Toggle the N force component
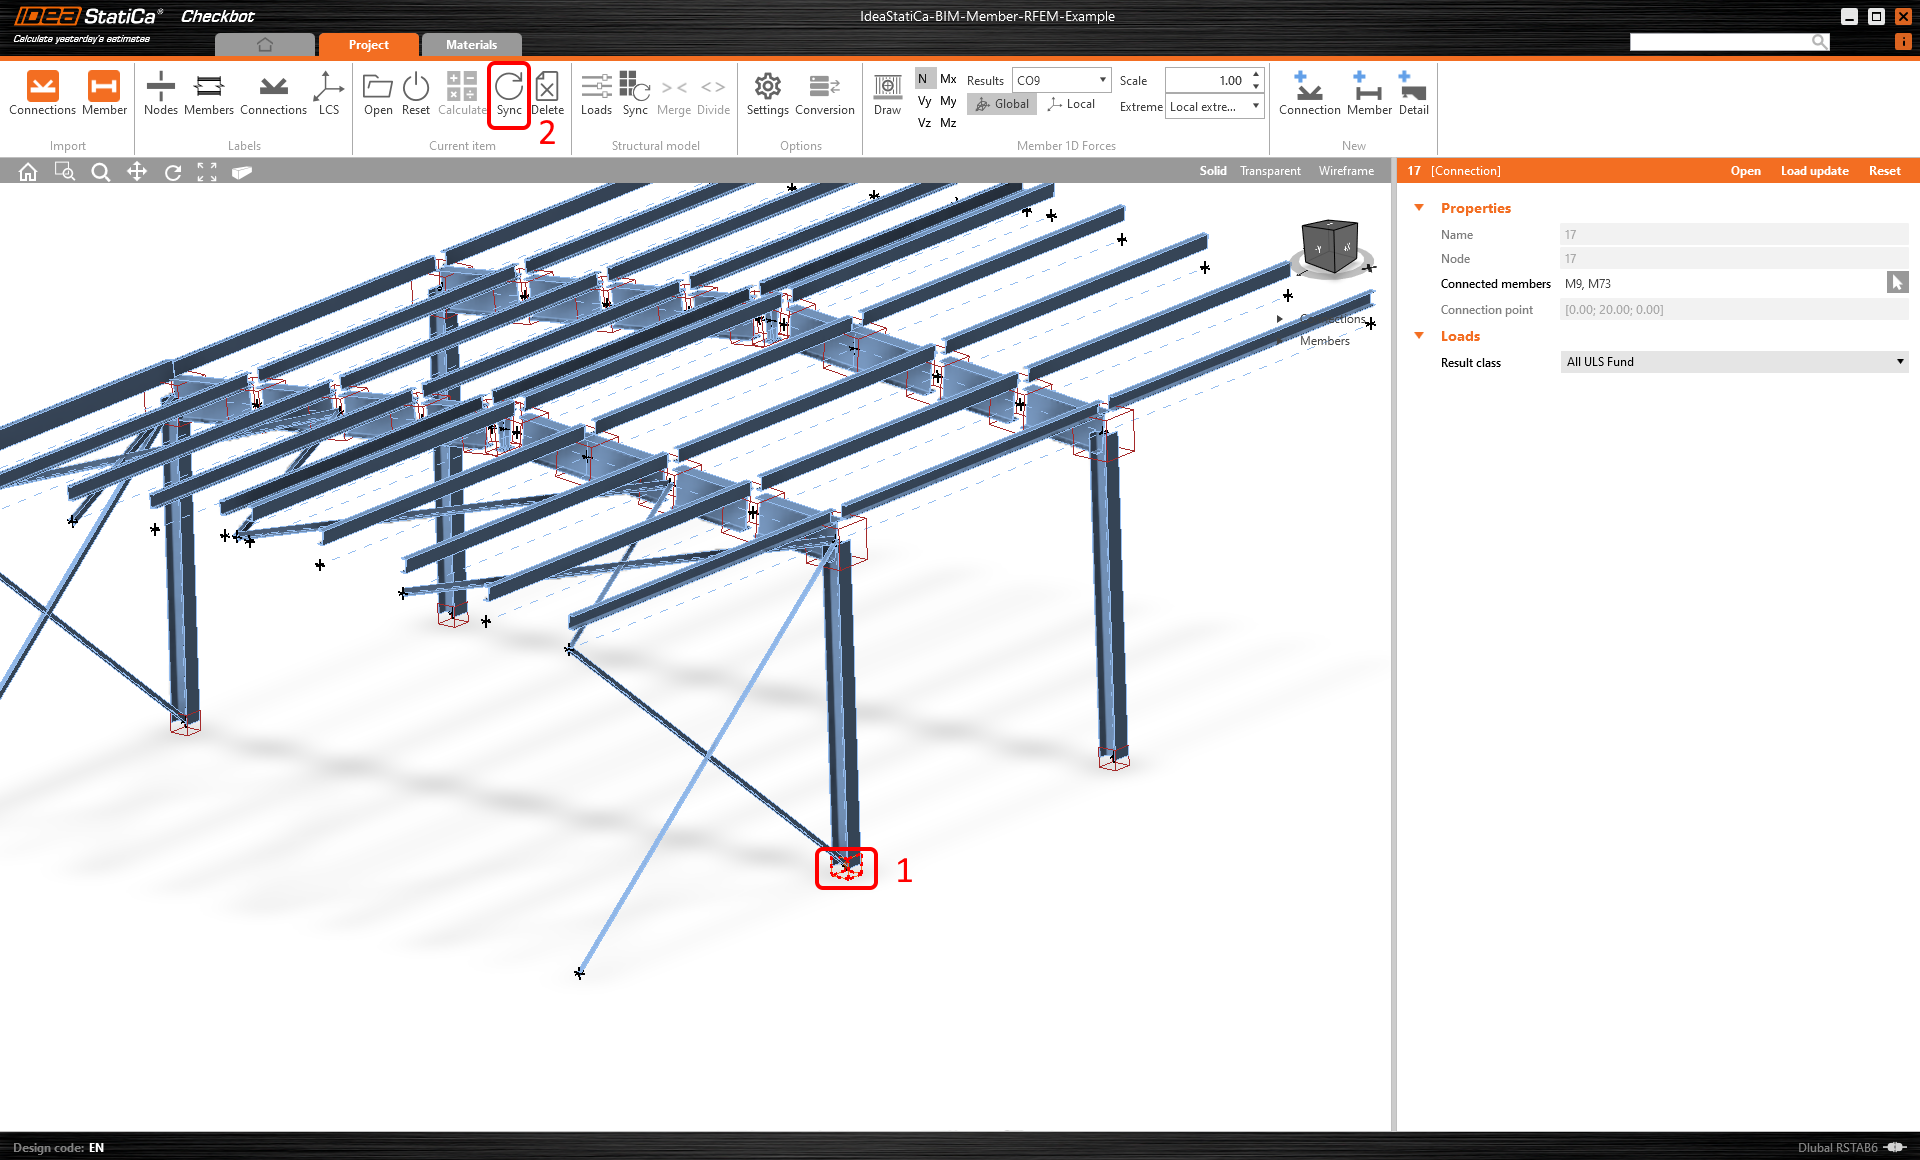 click(923, 79)
